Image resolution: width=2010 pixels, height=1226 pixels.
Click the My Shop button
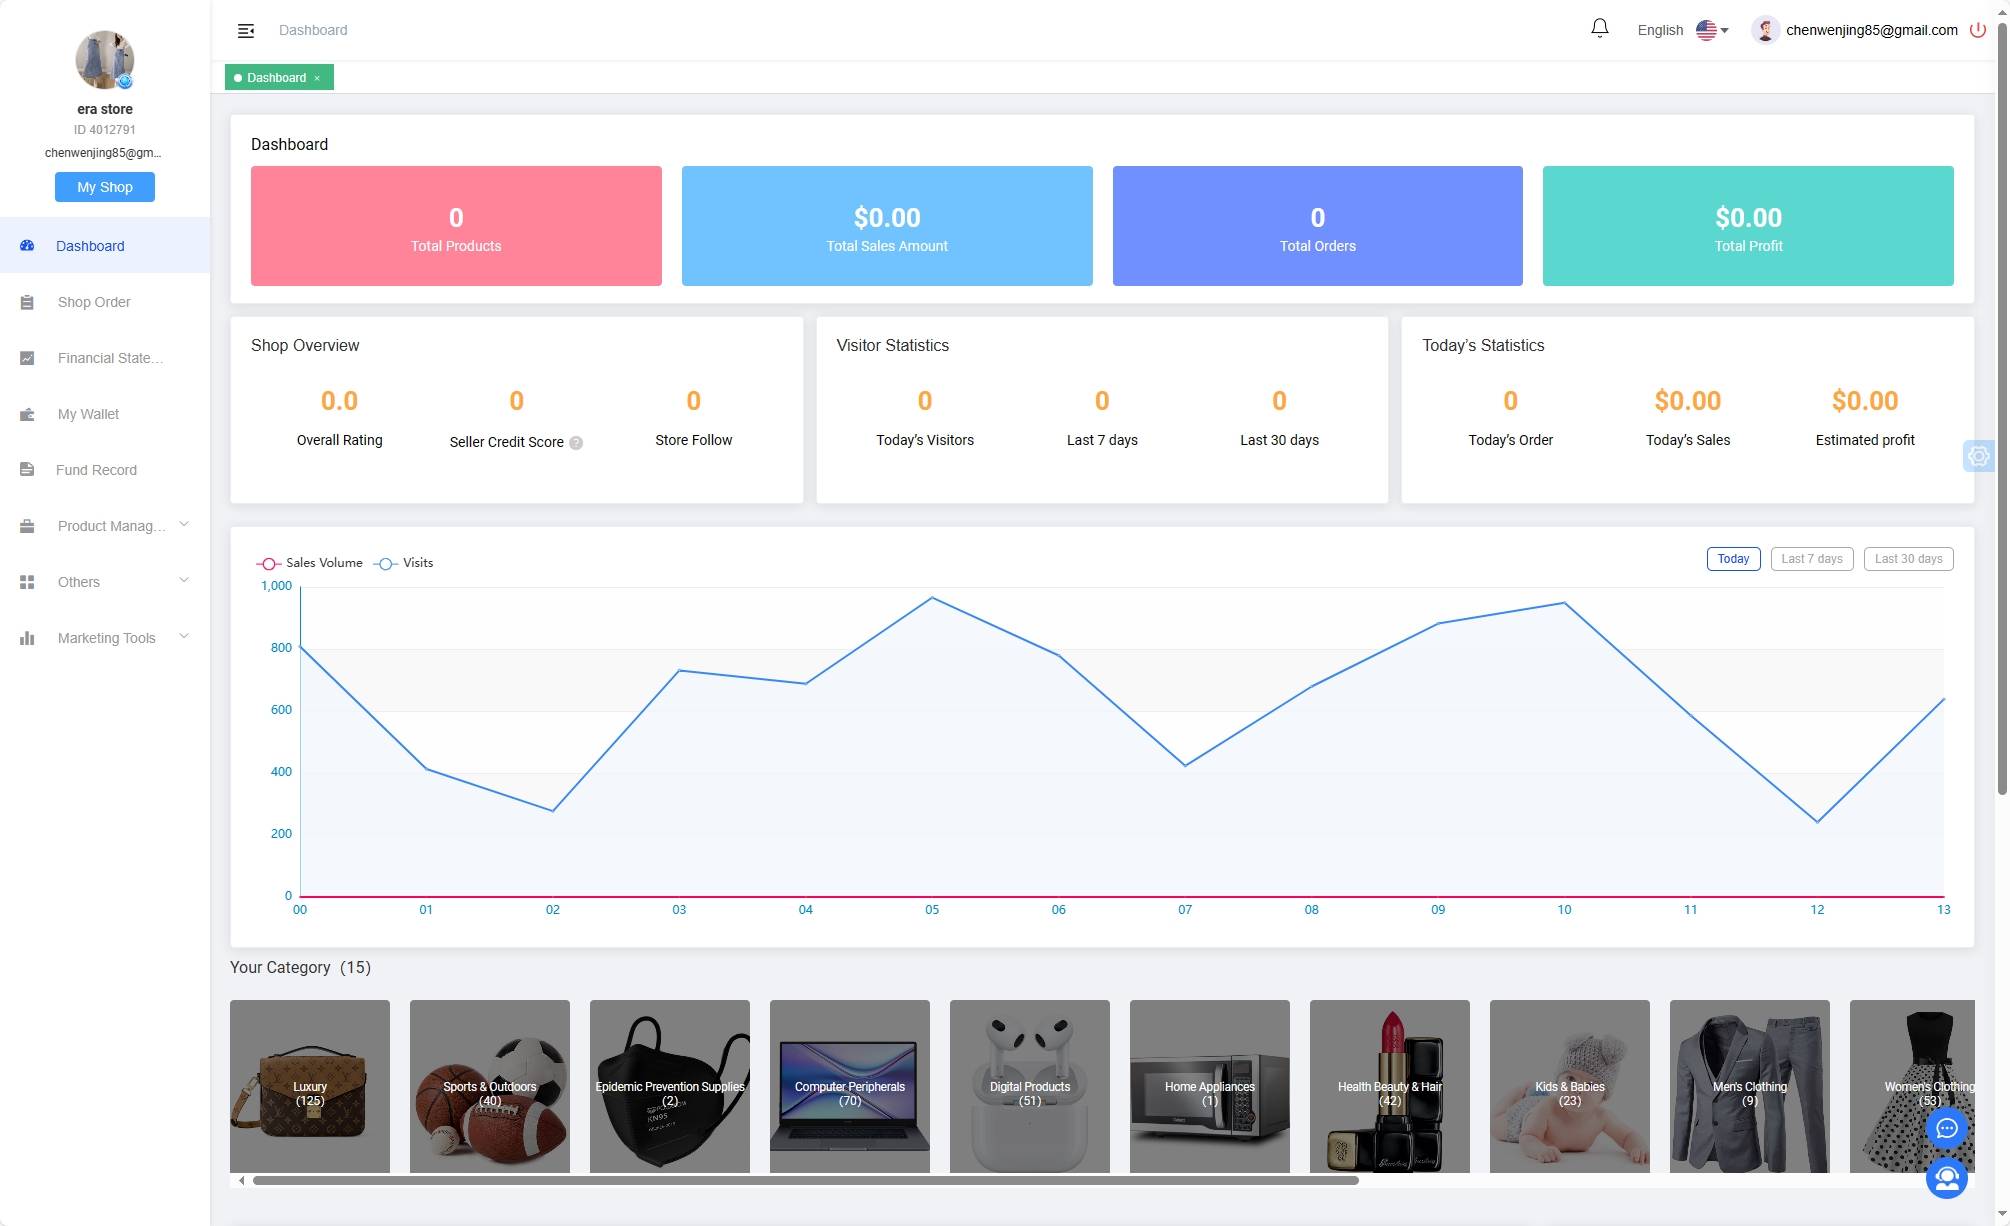pyautogui.click(x=105, y=187)
